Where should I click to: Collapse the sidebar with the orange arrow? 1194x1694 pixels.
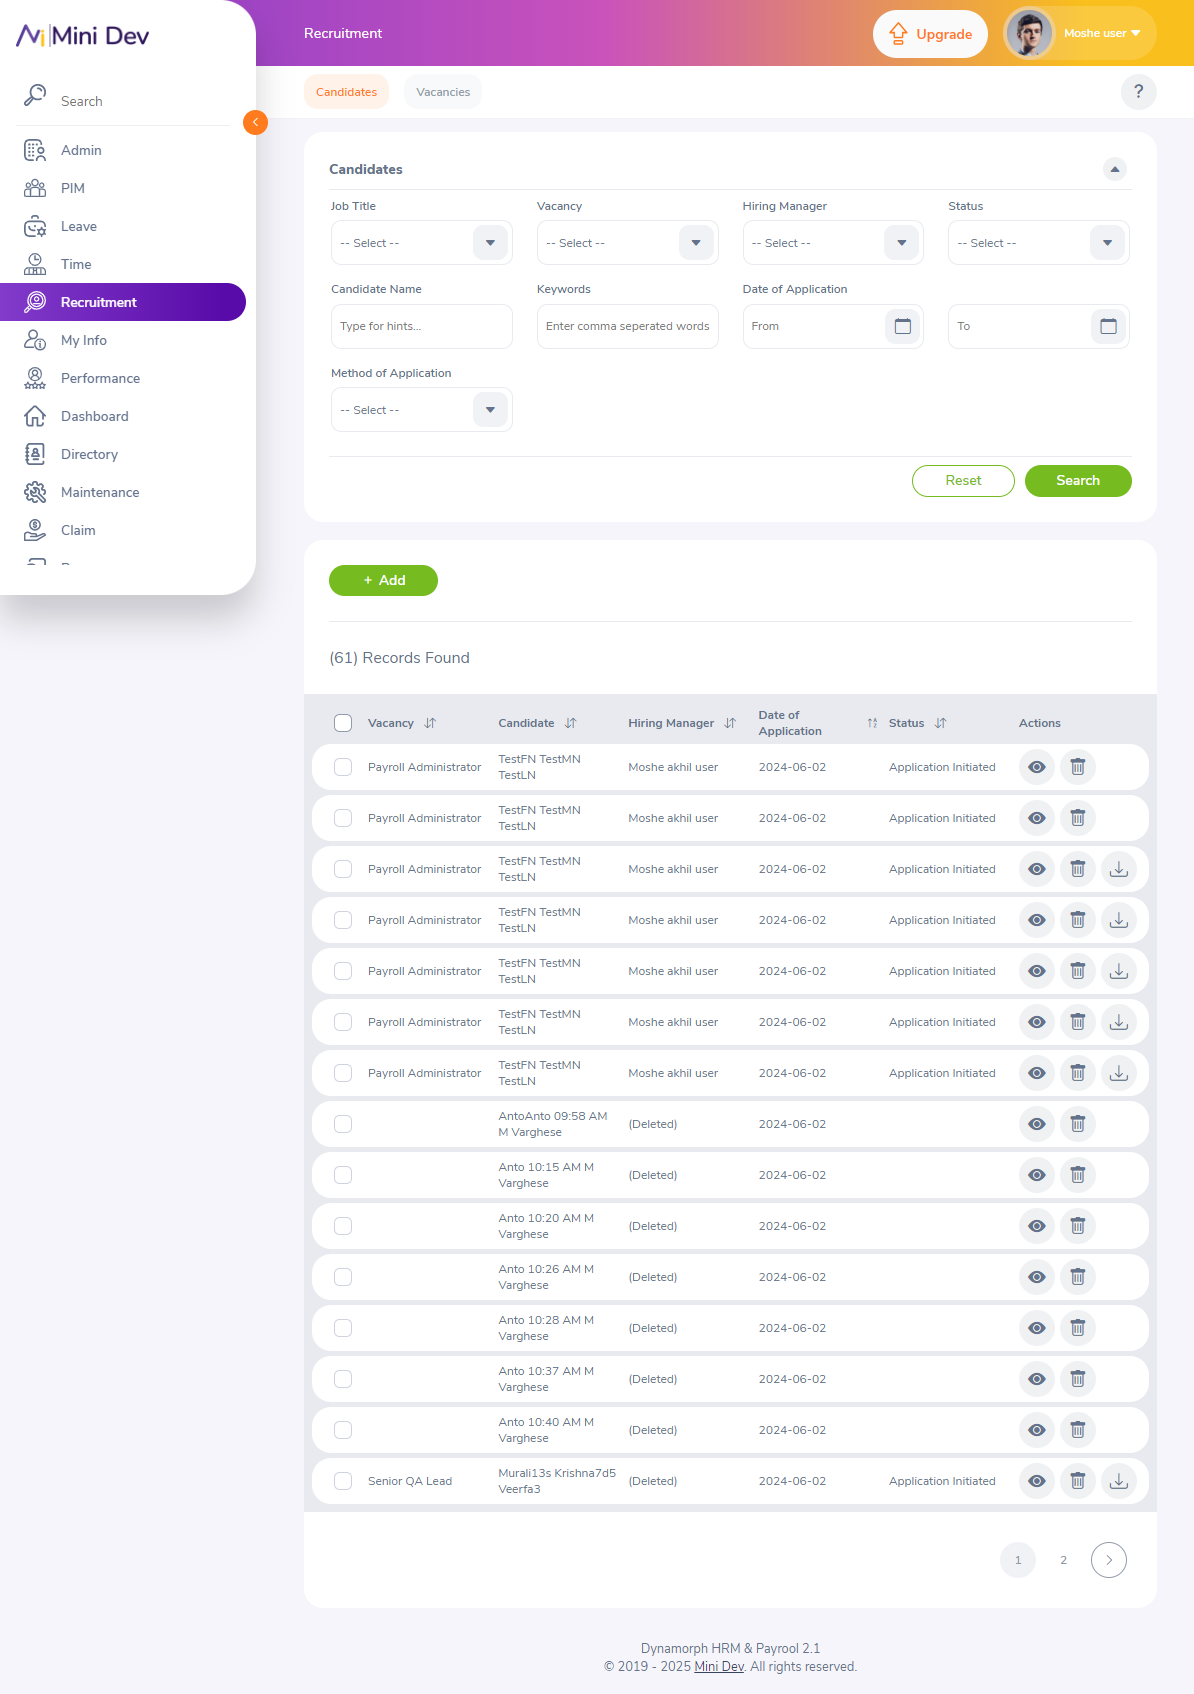(255, 122)
